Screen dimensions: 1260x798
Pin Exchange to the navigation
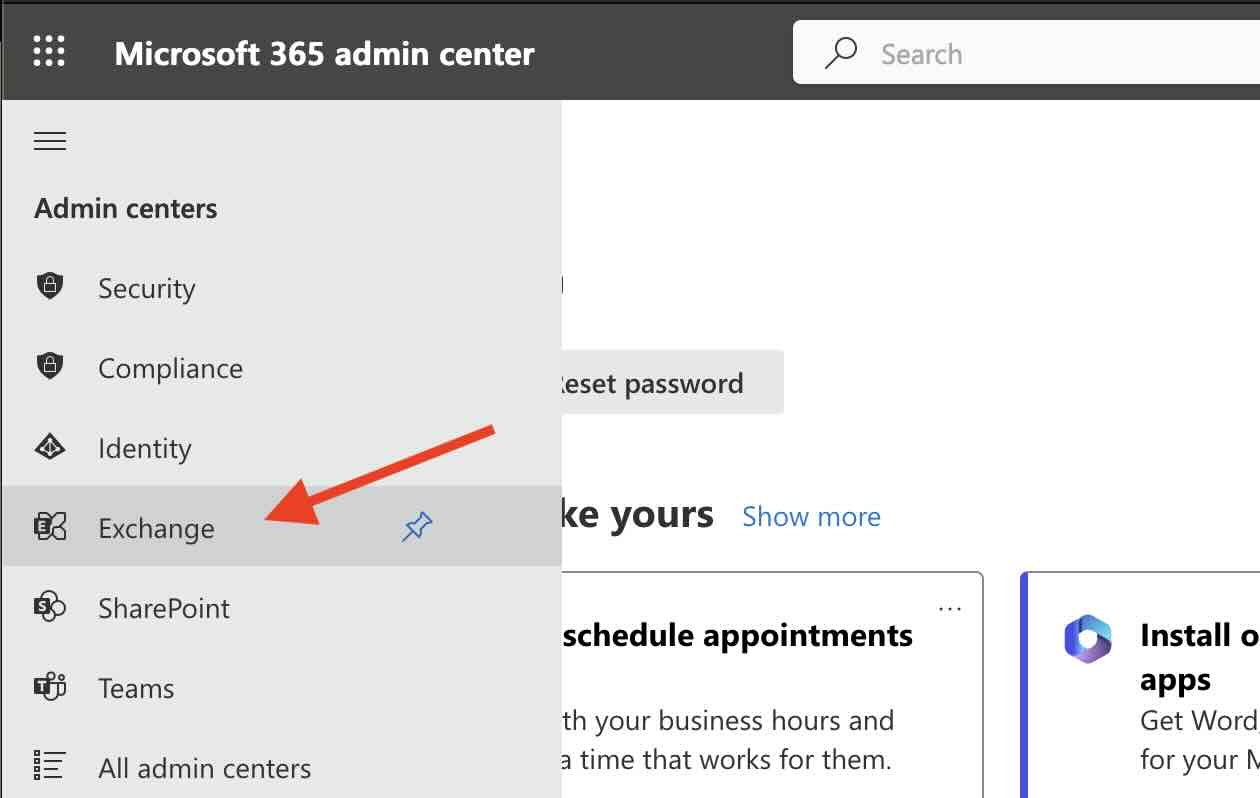pyautogui.click(x=418, y=526)
